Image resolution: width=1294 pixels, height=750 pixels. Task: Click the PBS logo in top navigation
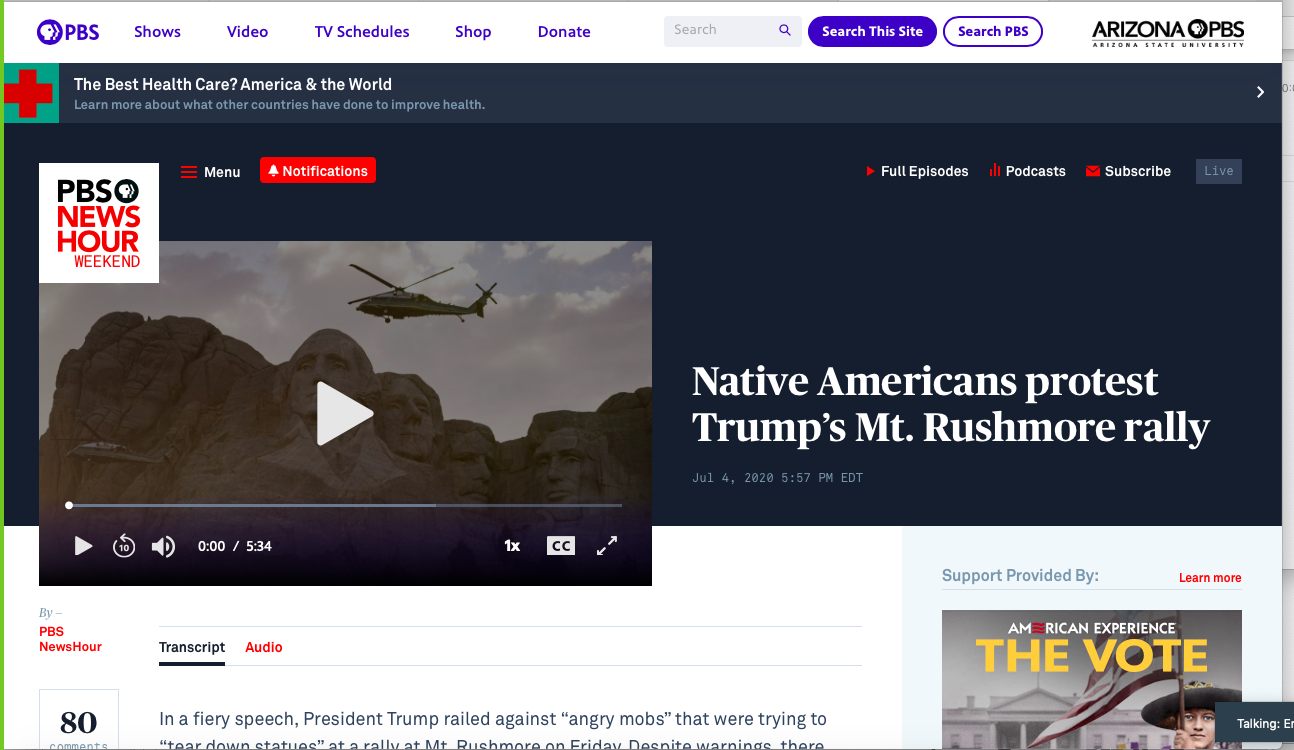(x=68, y=32)
